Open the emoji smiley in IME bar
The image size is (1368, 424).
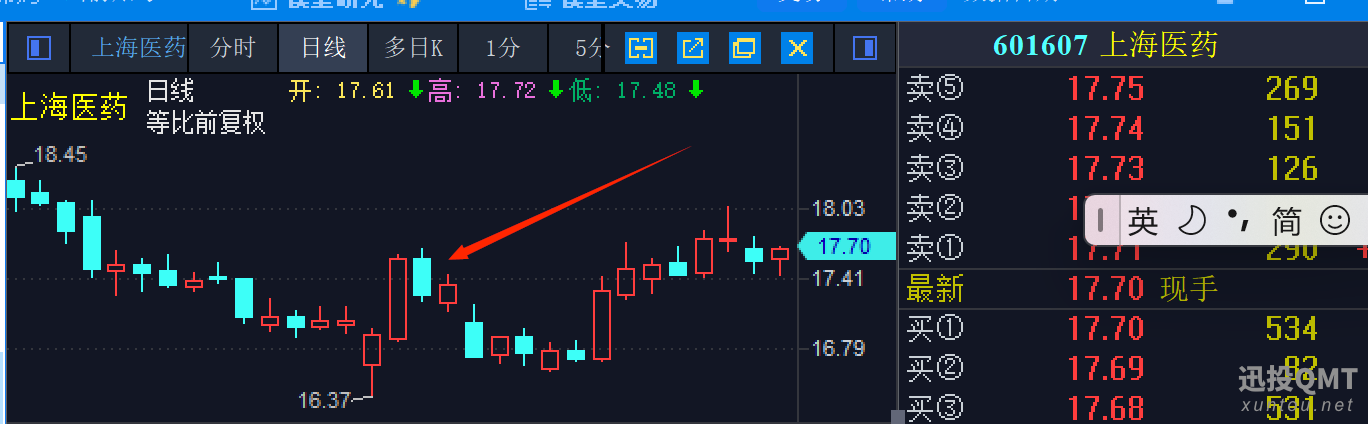pos(1335,221)
